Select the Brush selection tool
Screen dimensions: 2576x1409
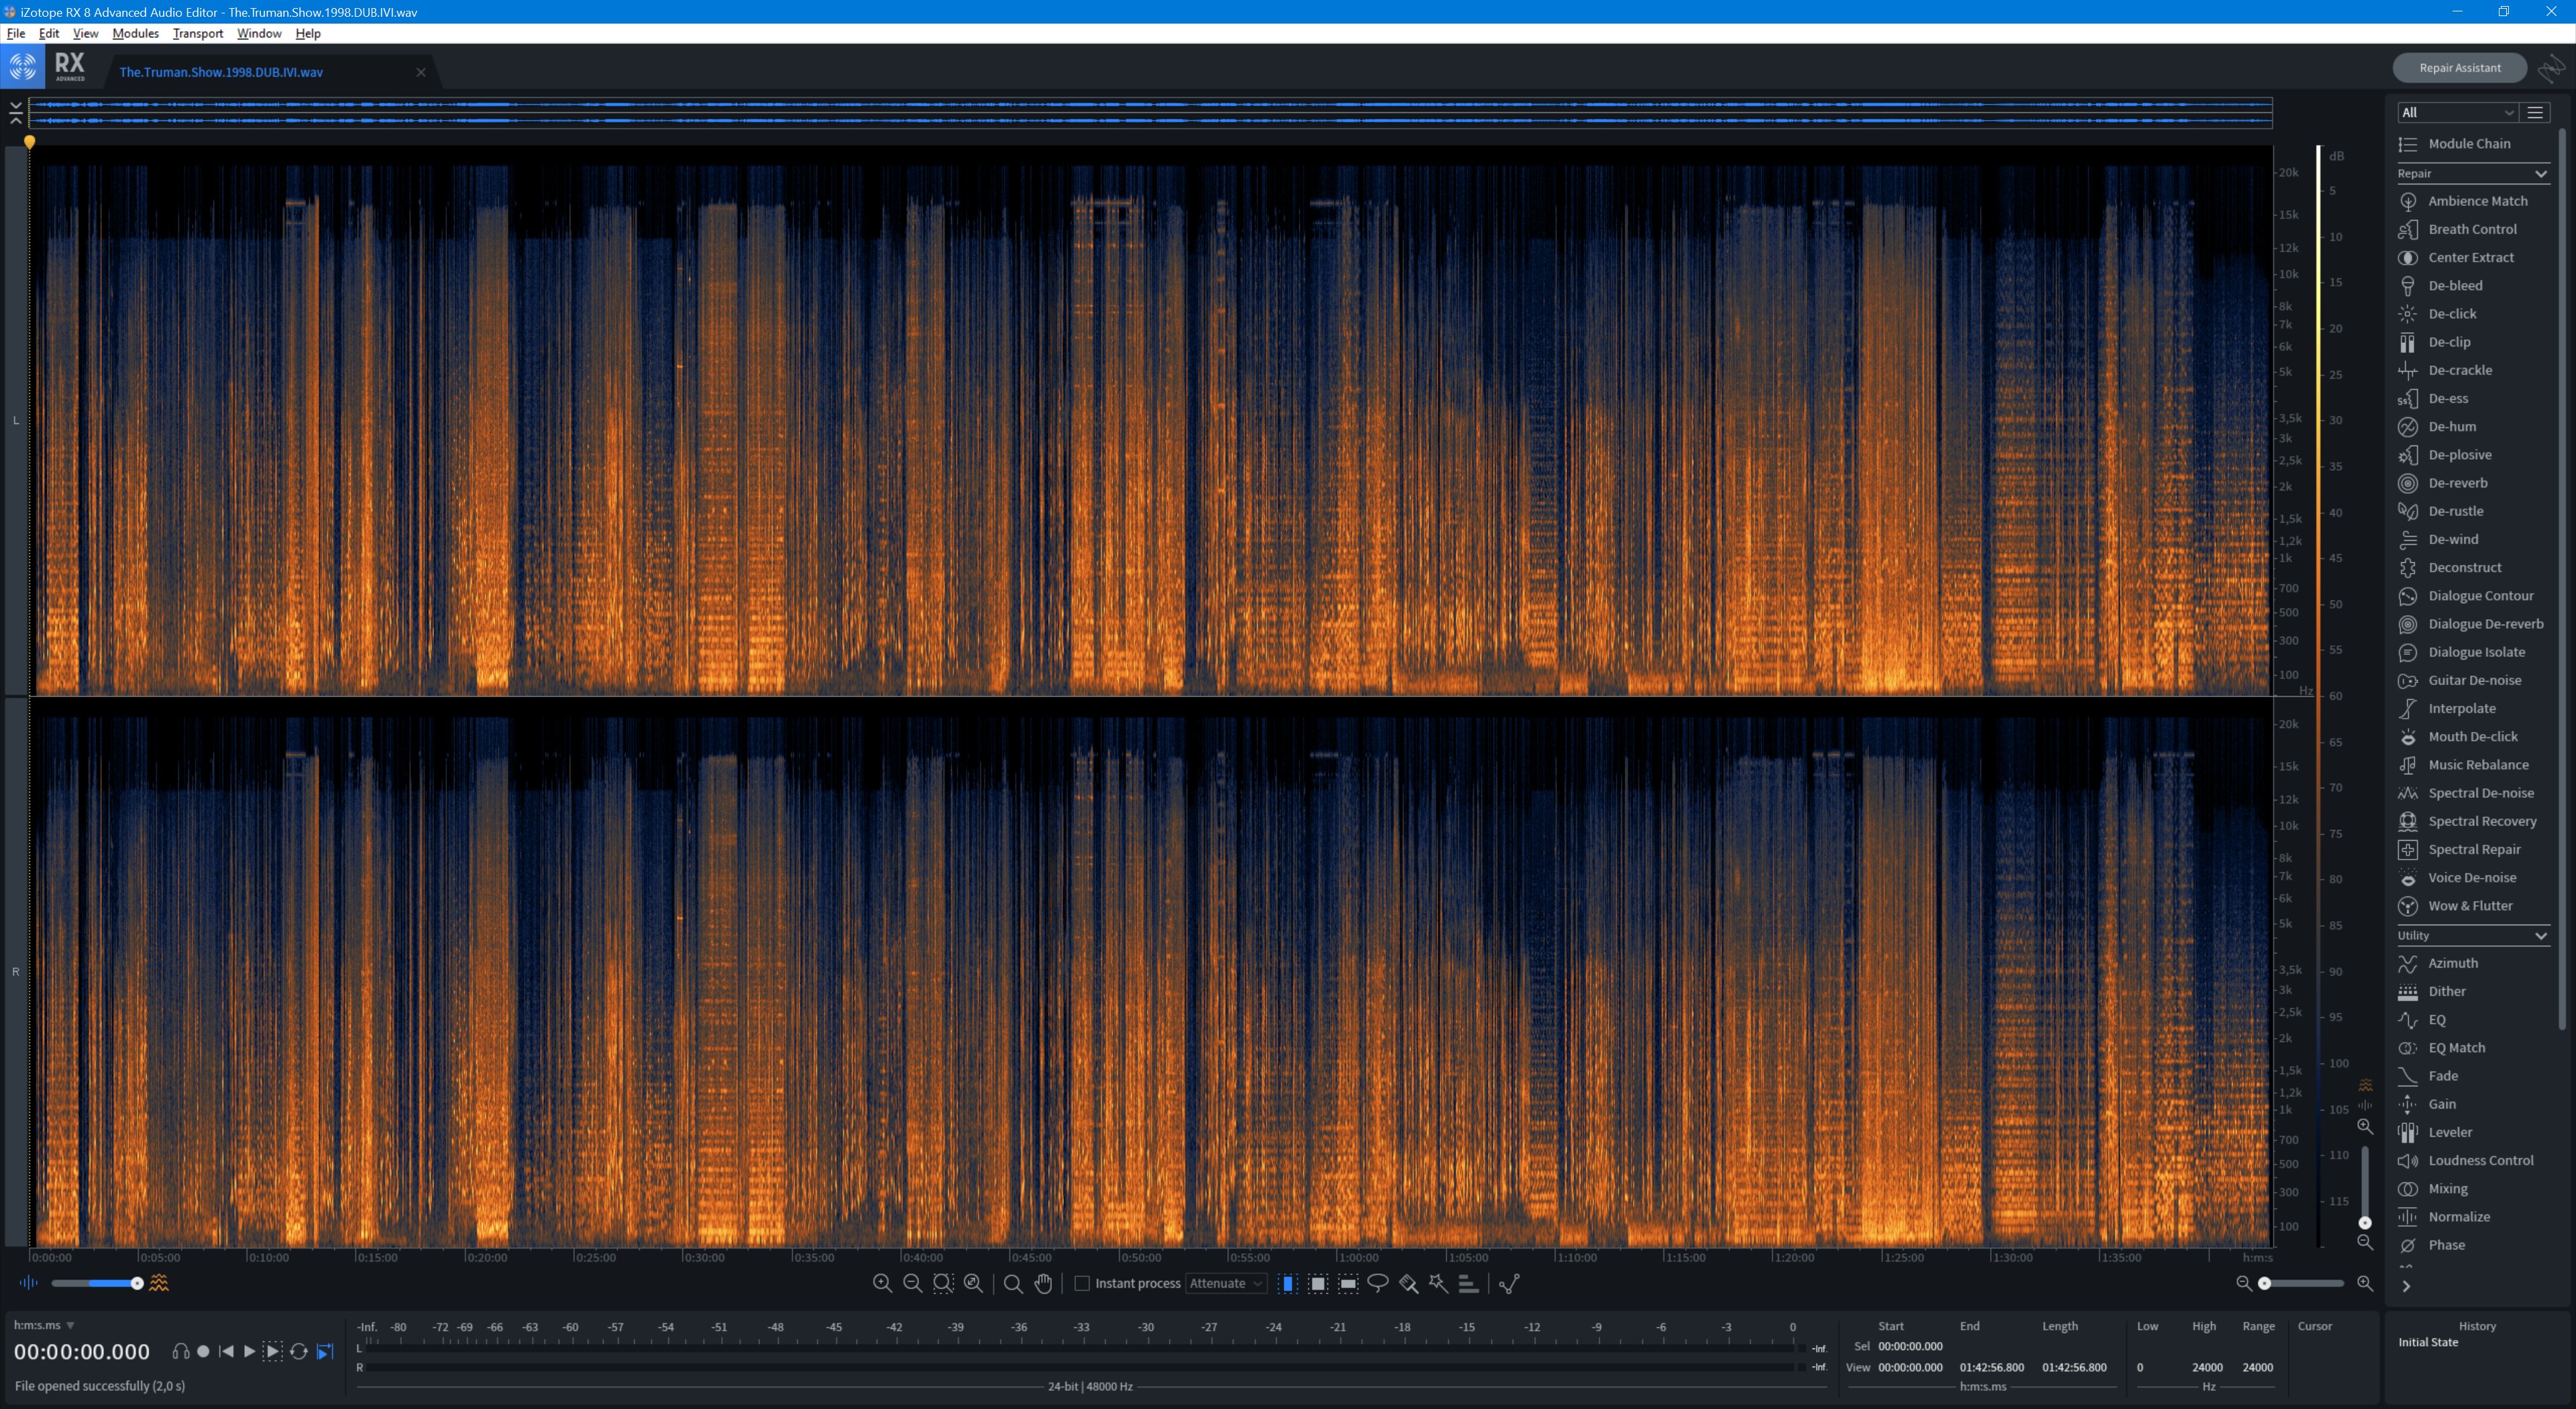[x=1408, y=1283]
